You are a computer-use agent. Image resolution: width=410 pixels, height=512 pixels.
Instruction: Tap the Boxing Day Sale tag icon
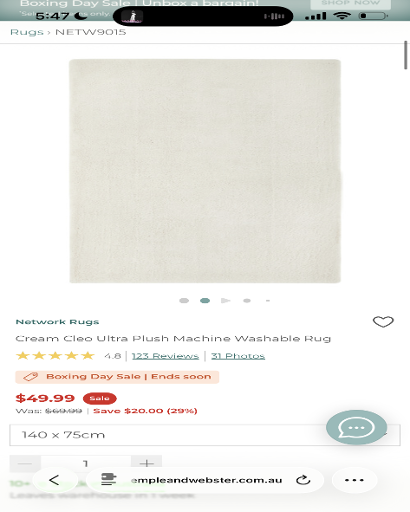coord(30,377)
